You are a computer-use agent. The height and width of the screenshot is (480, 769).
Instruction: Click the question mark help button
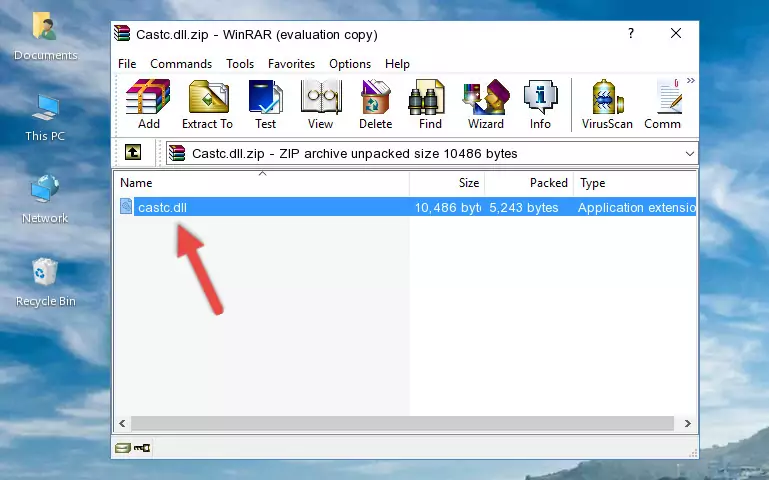(631, 33)
